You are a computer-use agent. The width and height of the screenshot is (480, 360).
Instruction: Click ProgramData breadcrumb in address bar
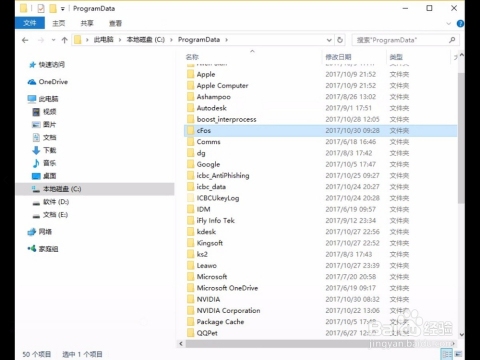pos(199,40)
